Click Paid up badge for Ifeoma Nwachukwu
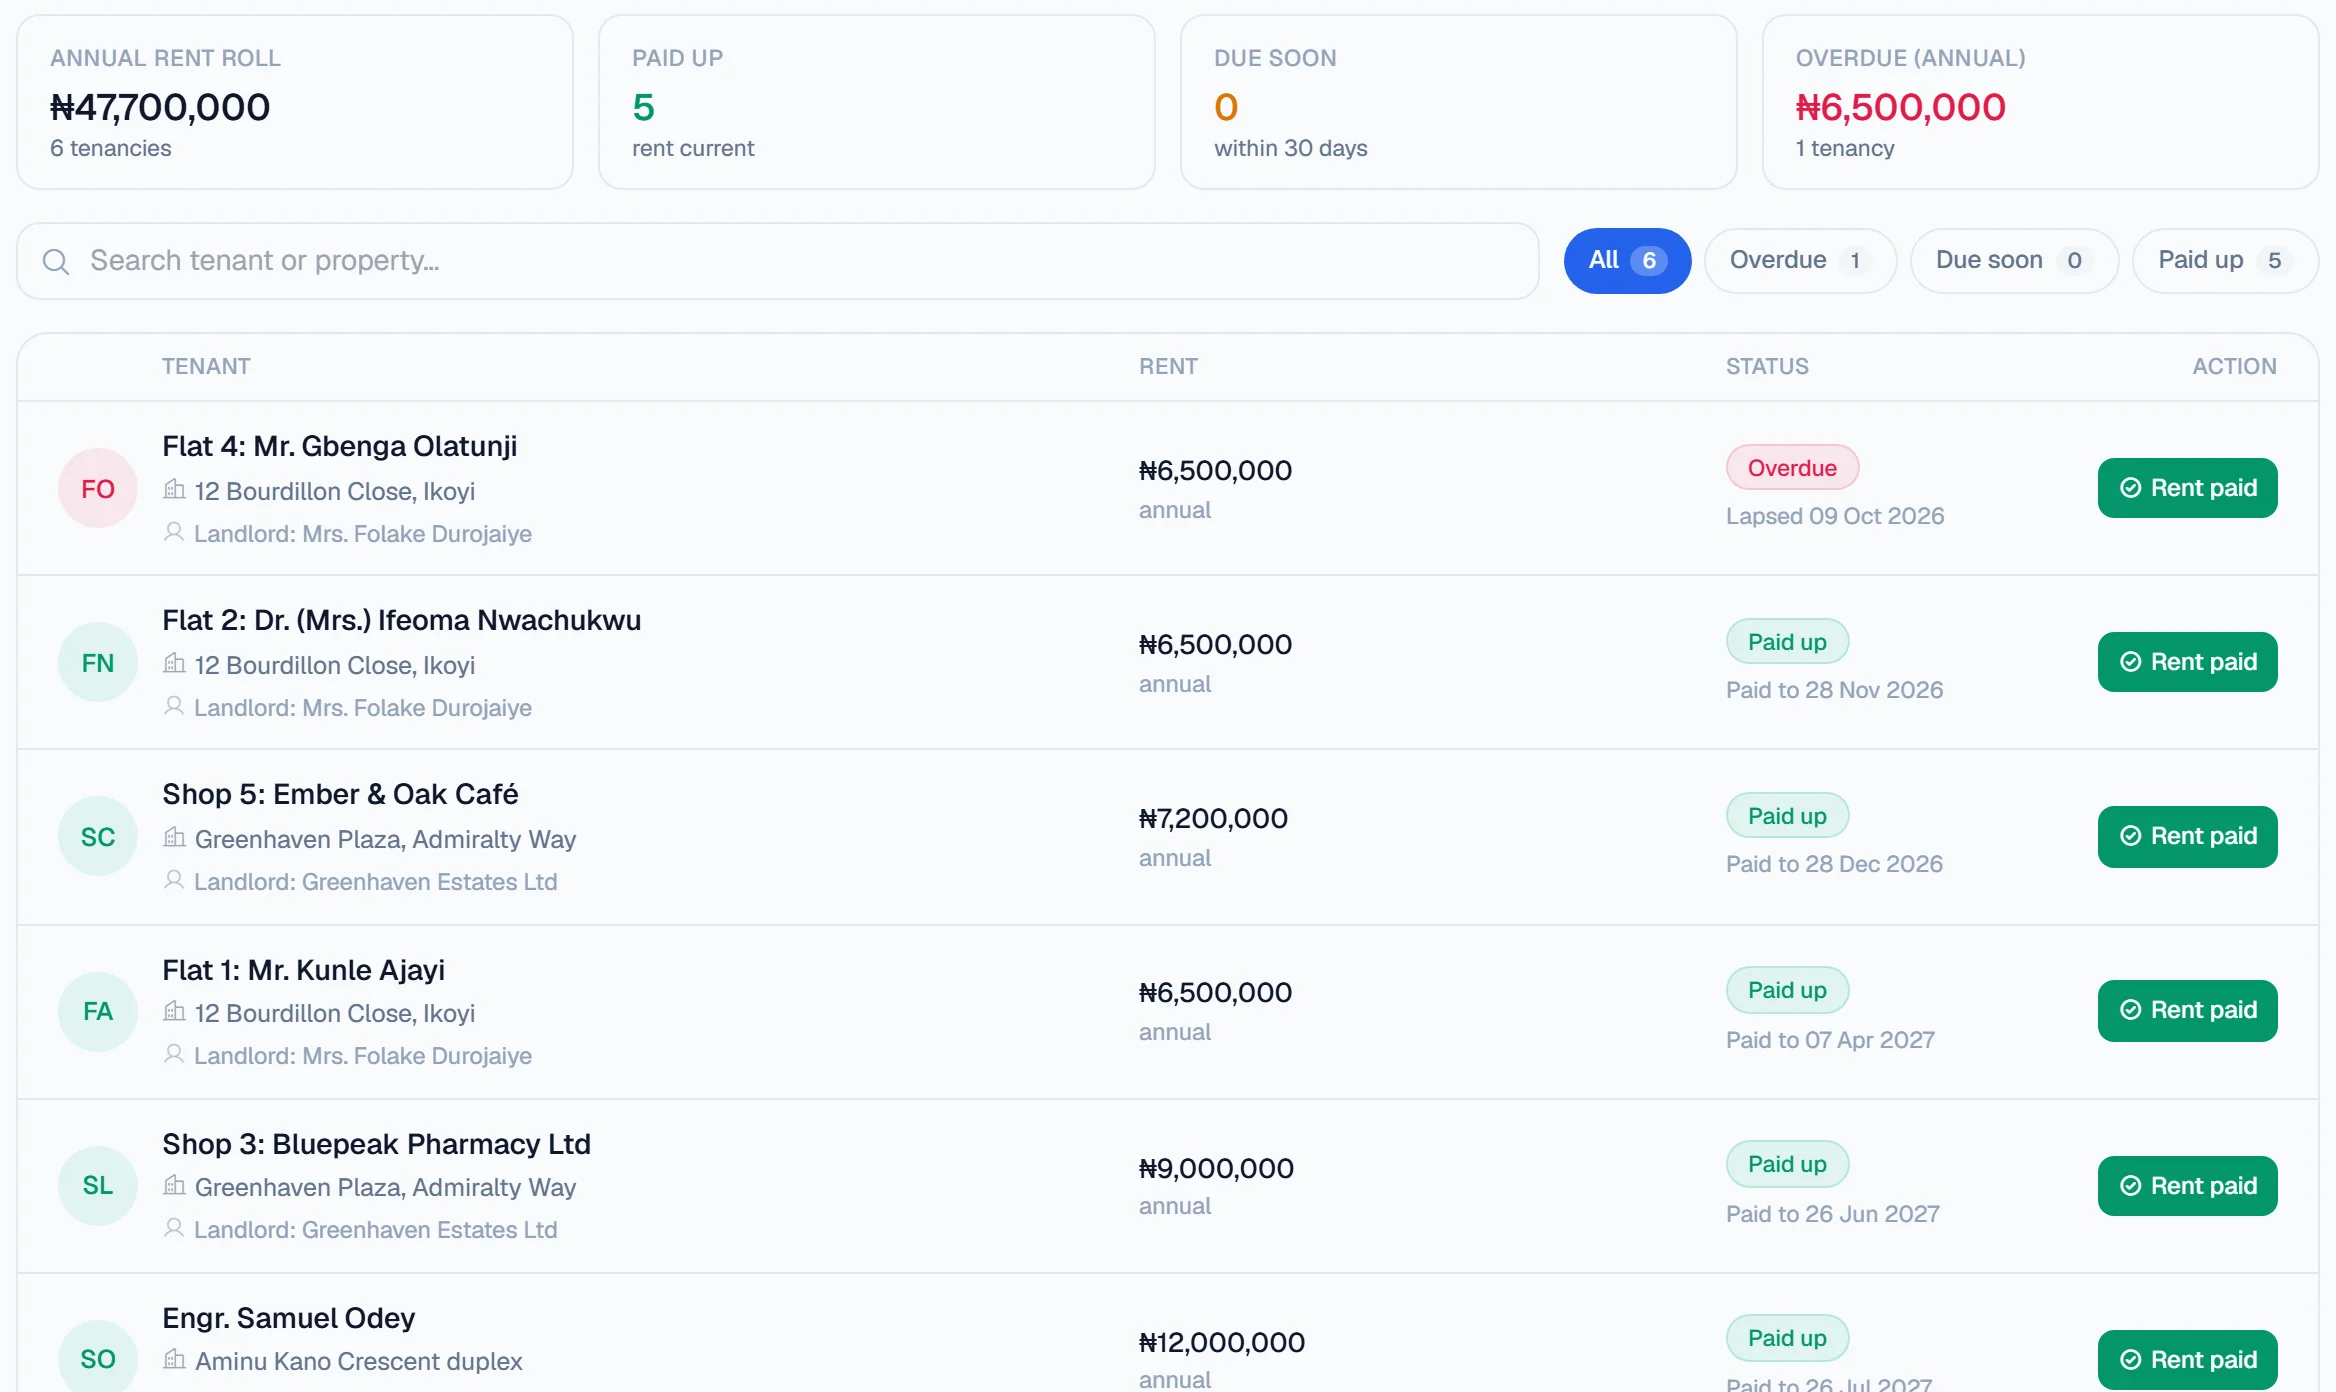Image resolution: width=2336 pixels, height=1392 pixels. pos(1787,642)
